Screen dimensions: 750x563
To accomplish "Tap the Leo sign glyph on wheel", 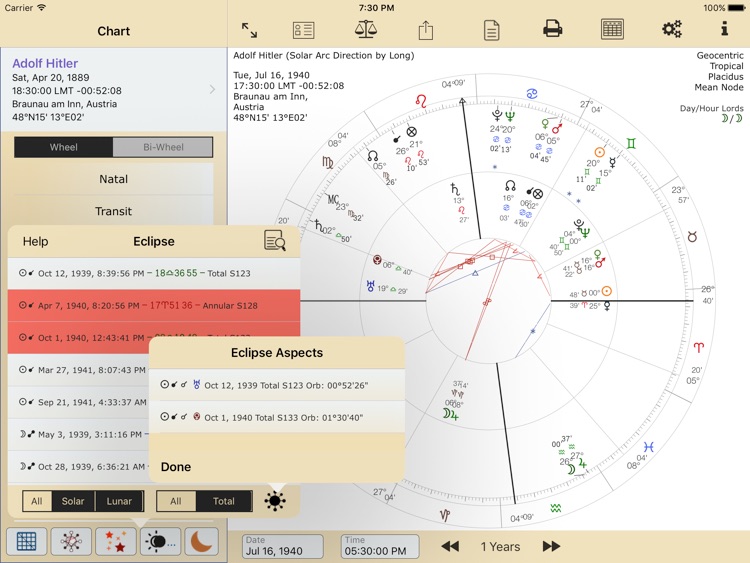I will [x=421, y=101].
